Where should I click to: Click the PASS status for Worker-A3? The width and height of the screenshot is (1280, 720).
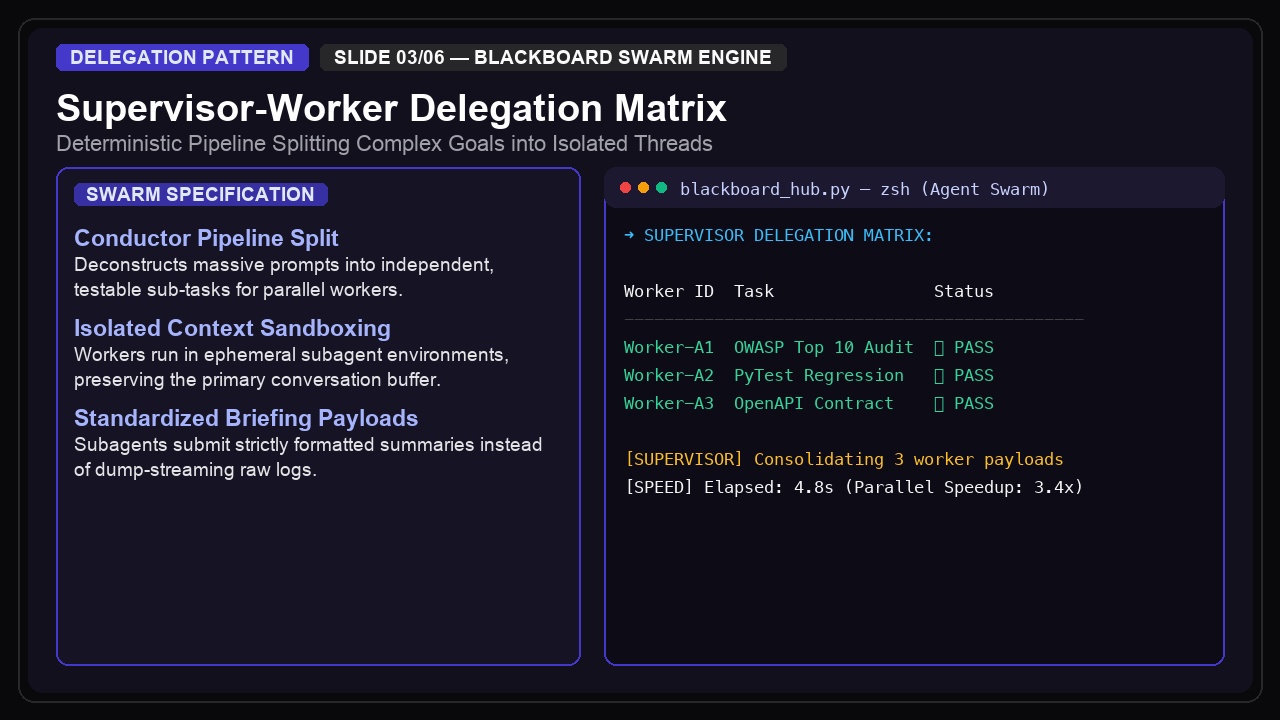[964, 404]
